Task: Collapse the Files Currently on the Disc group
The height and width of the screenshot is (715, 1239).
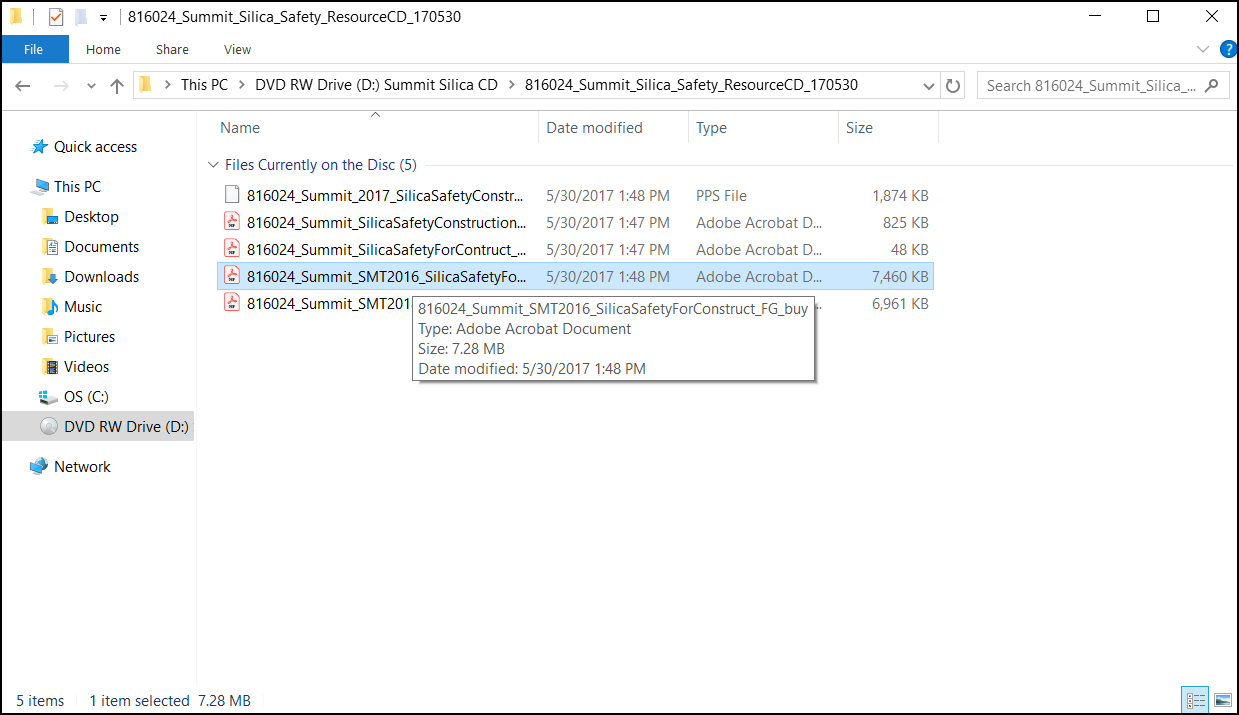Action: [x=213, y=165]
